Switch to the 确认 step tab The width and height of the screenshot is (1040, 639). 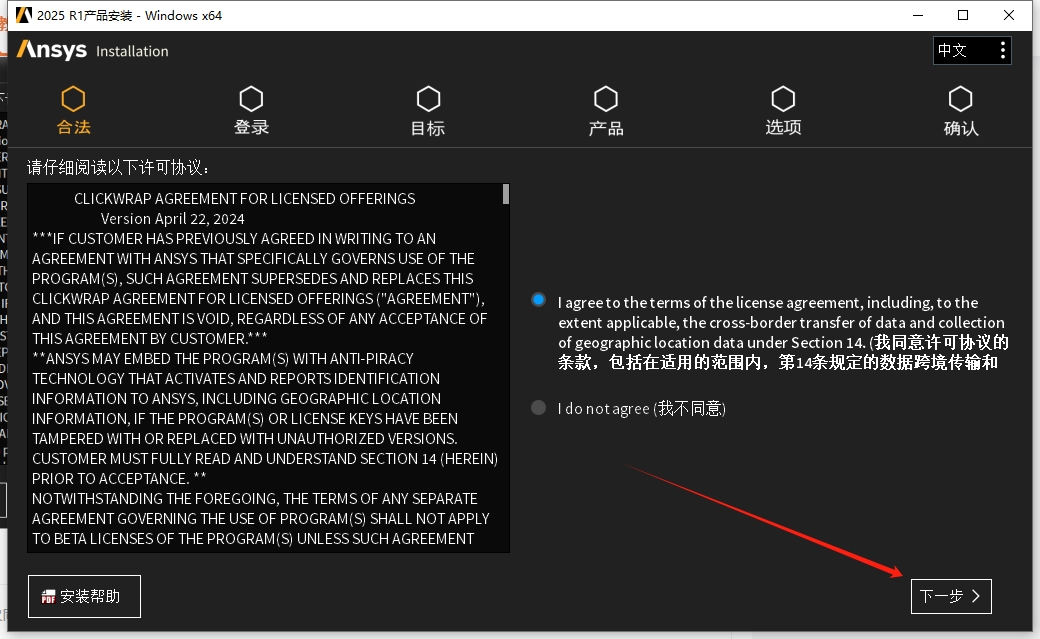[960, 97]
